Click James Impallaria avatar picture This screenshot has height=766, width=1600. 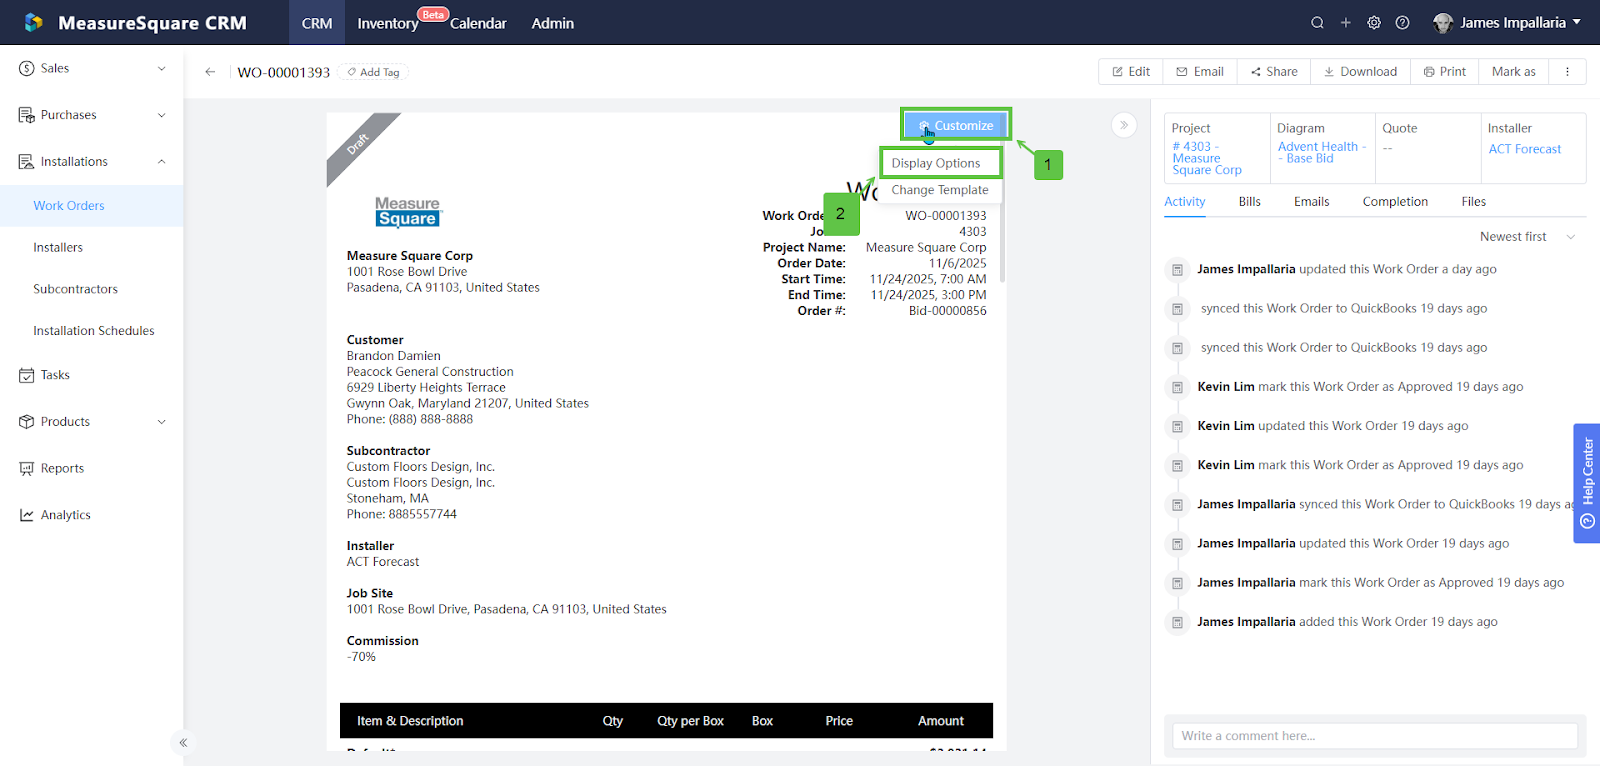1443,23
